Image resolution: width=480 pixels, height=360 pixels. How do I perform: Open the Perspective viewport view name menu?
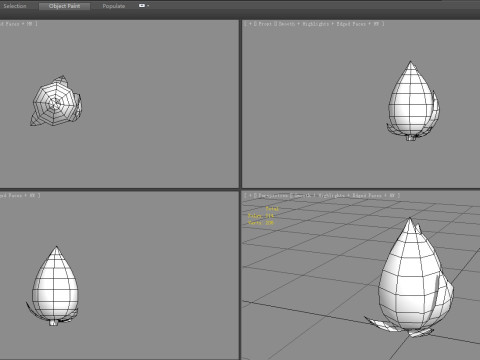click(272, 196)
